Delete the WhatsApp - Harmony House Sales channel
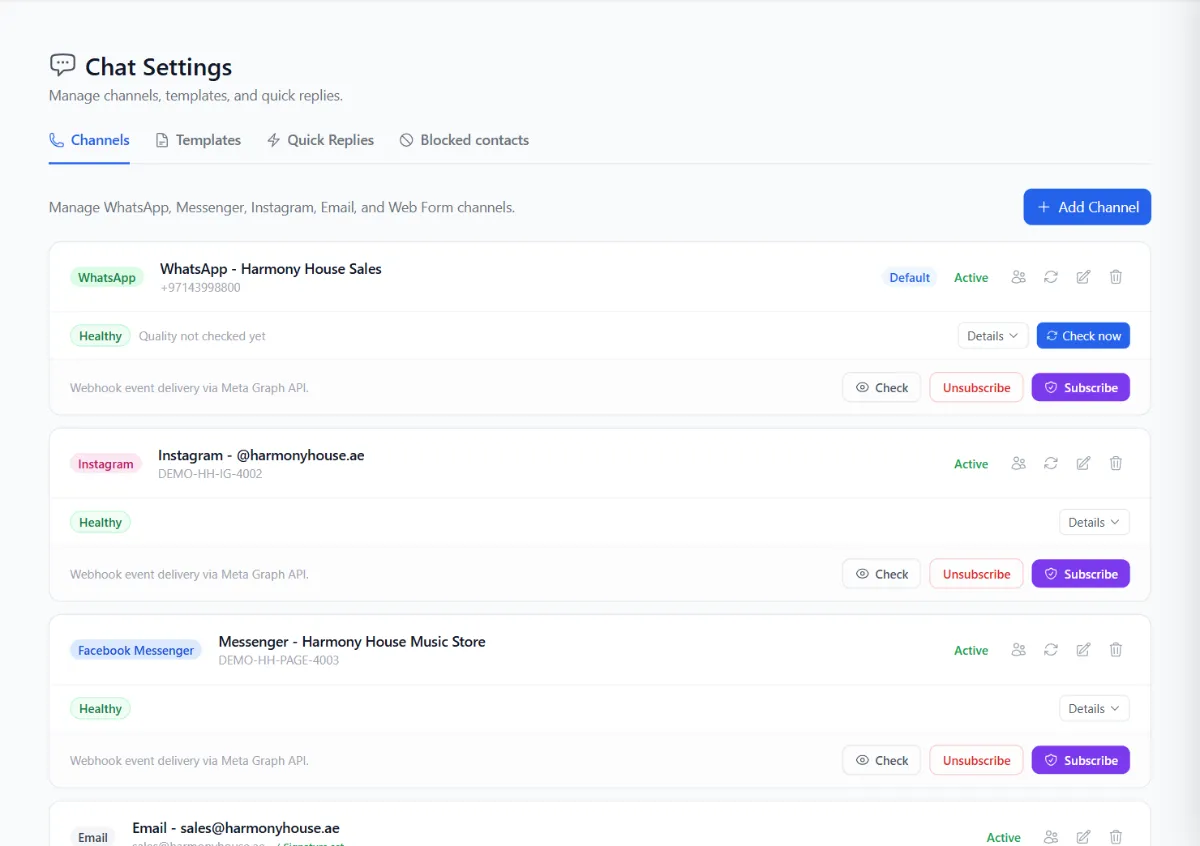The image size is (1200, 846). tap(1116, 277)
